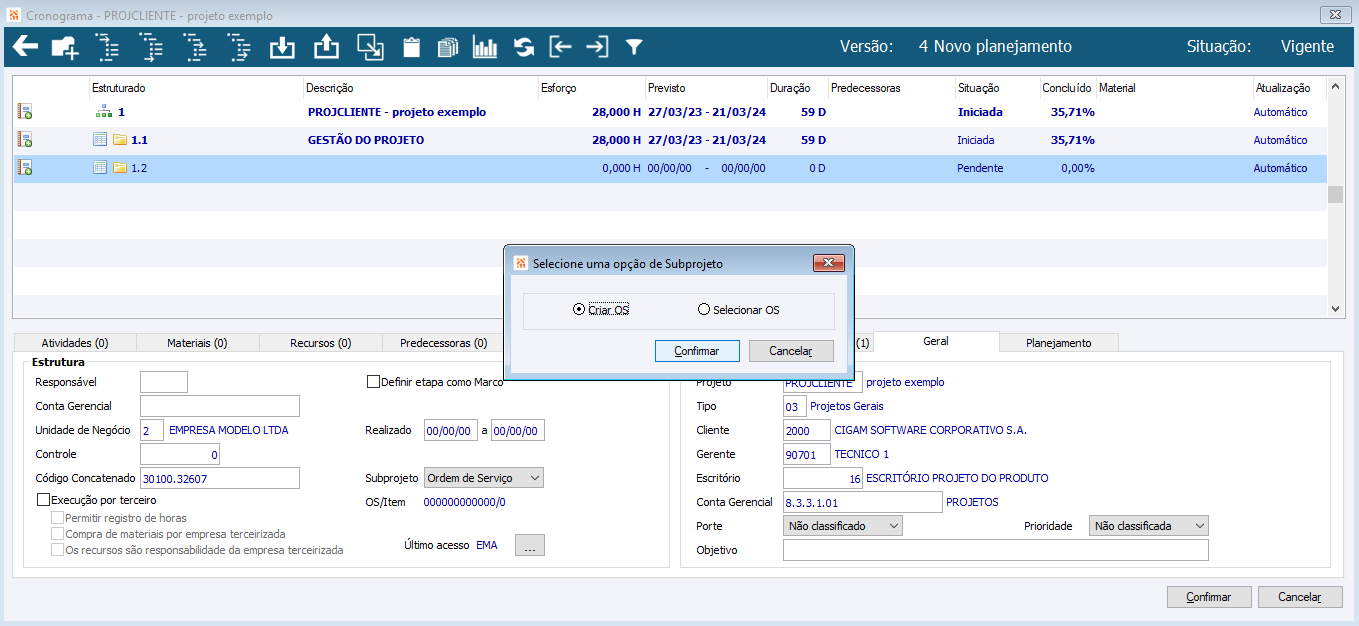The width and height of the screenshot is (1359, 626).
Task: Open the Prioridade dropdown
Action: [x=1149, y=525]
